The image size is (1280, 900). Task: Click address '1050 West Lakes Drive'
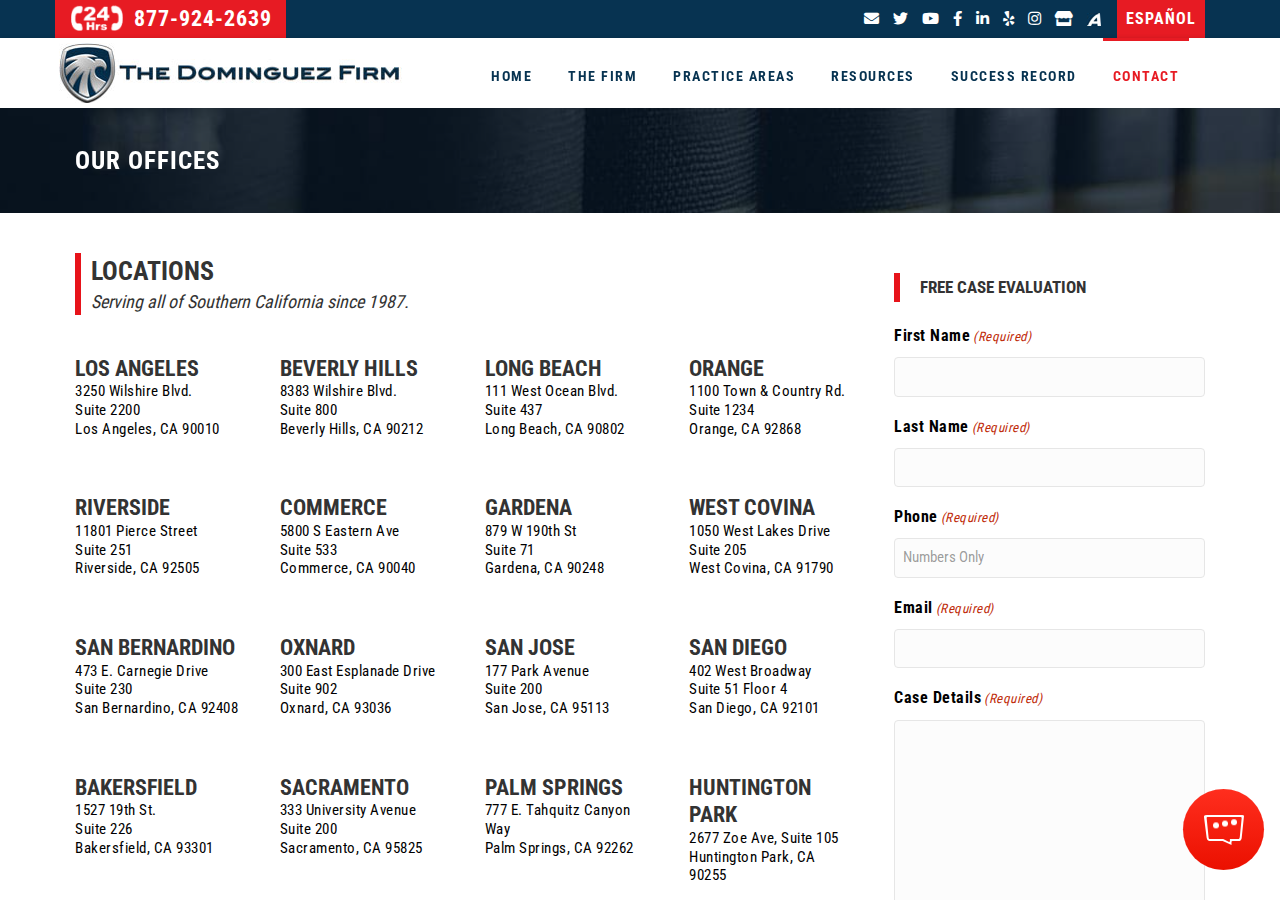click(759, 531)
